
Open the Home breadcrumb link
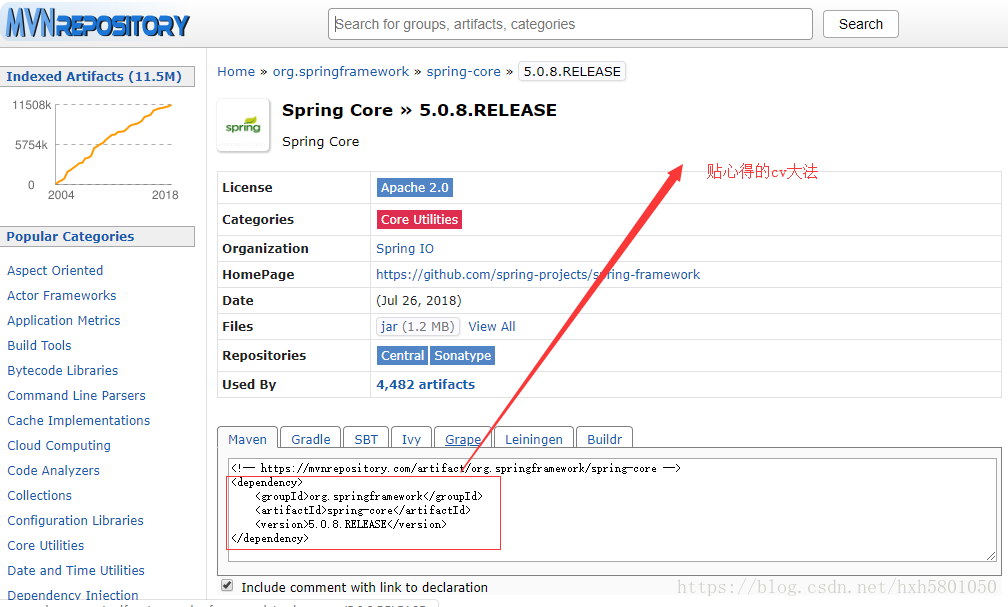pyautogui.click(x=236, y=71)
